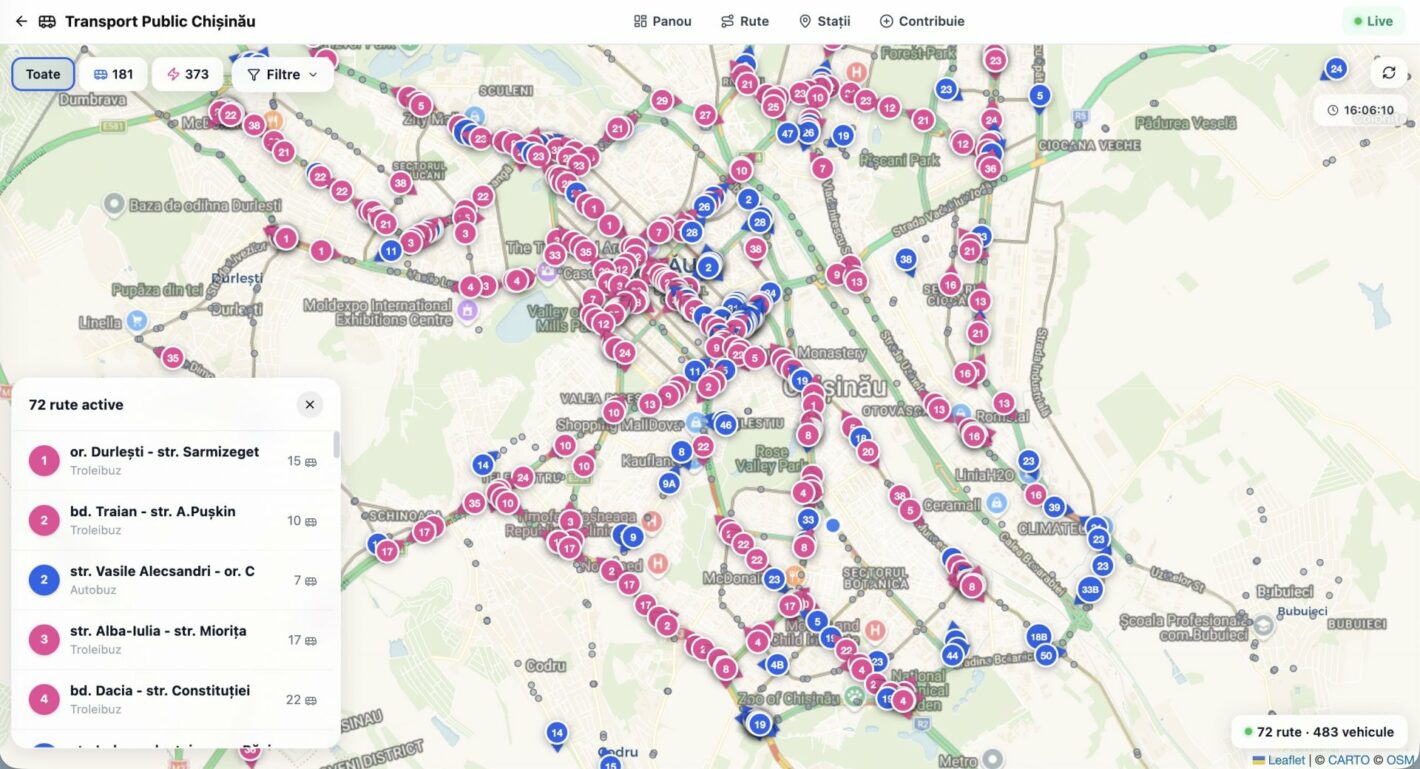The image size is (1420, 769).
Task: Click the pink route 3 circle badge in list
Action: (x=44, y=640)
